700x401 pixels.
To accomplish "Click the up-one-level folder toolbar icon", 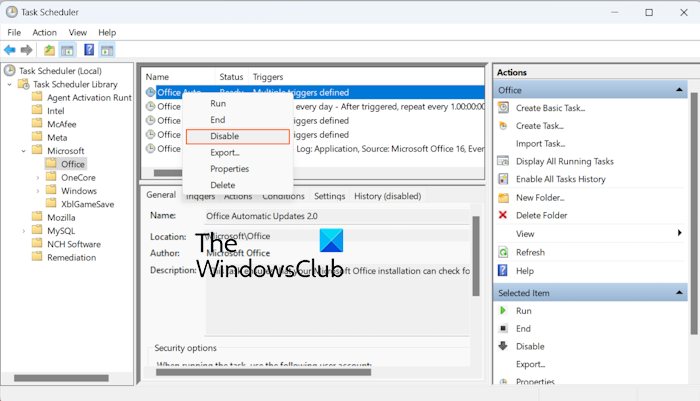I will [50, 50].
